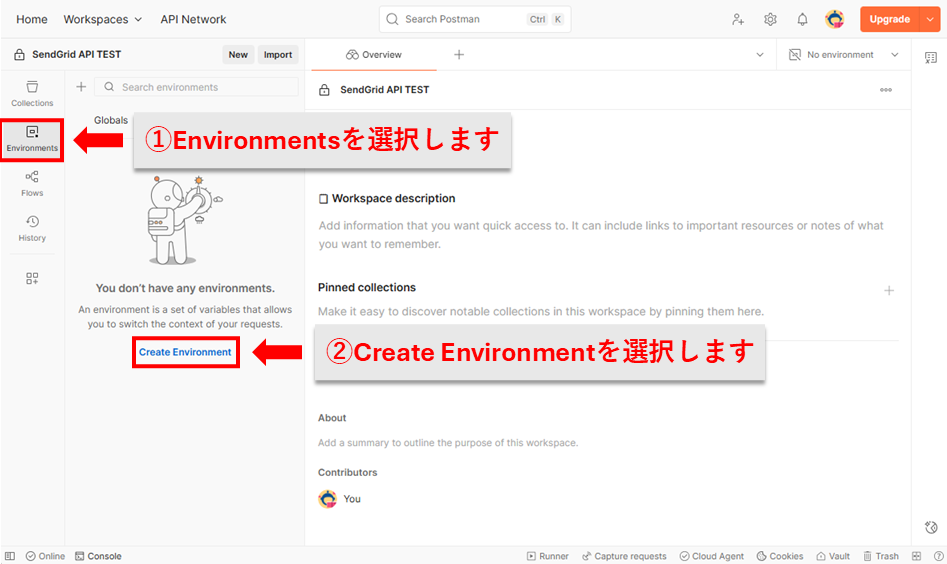Show request History panel

(32, 229)
